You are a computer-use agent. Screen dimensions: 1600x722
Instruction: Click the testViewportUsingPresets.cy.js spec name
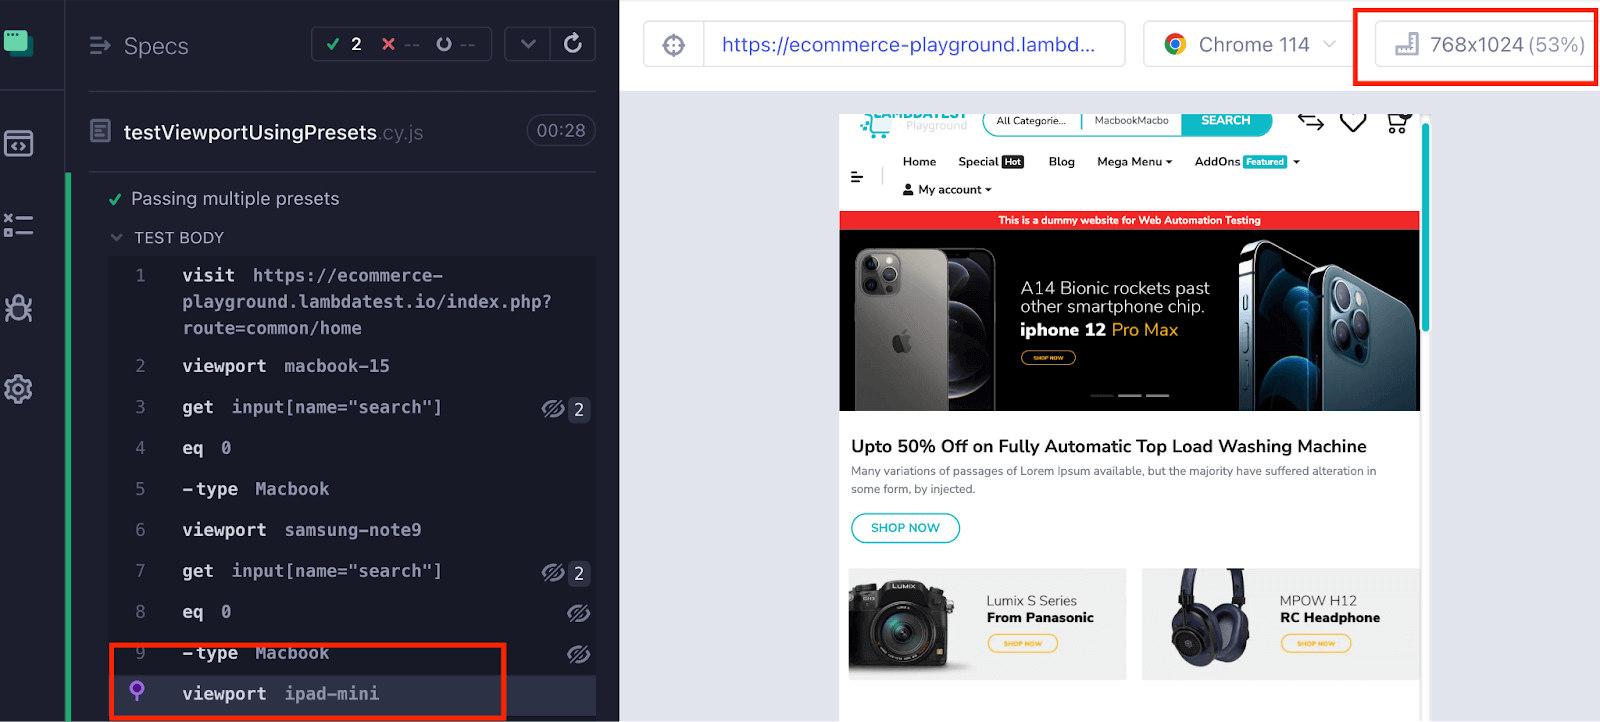coord(273,132)
